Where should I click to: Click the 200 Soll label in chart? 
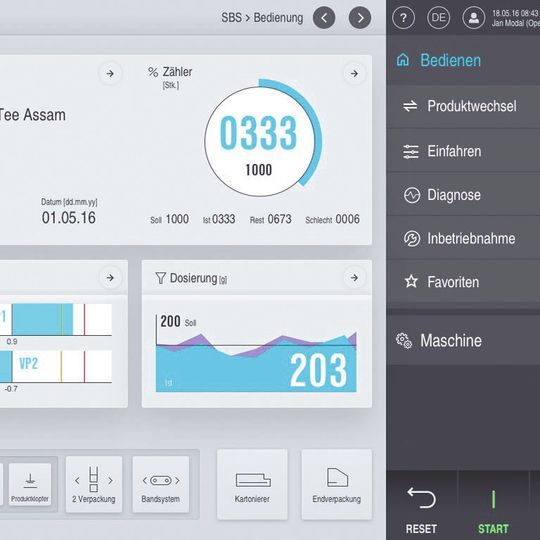tap(178, 322)
